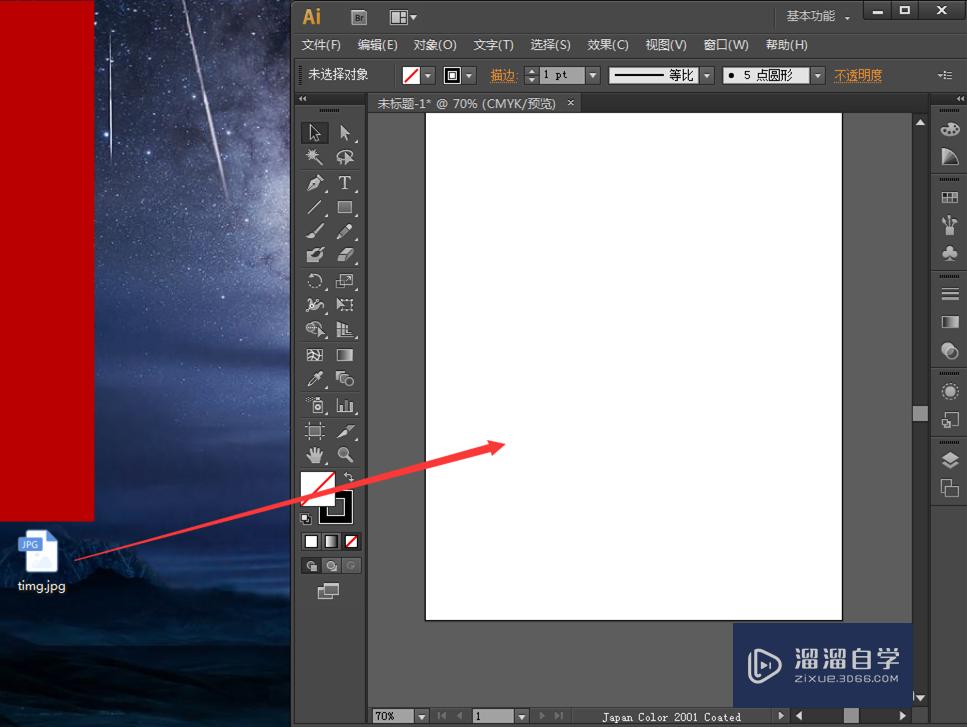This screenshot has width=967, height=727.
Task: Select the Blend tool
Action: click(345, 379)
